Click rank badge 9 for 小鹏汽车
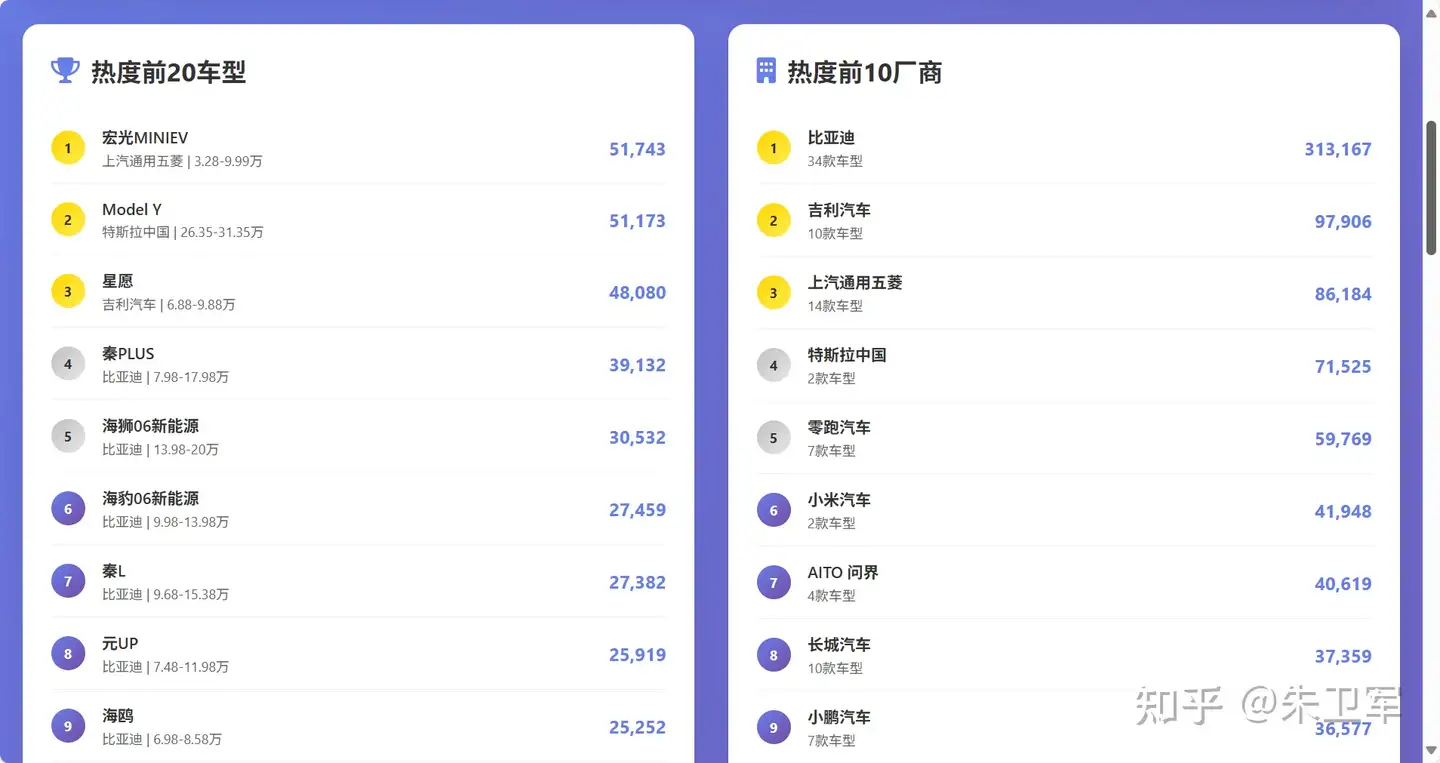 click(x=774, y=728)
